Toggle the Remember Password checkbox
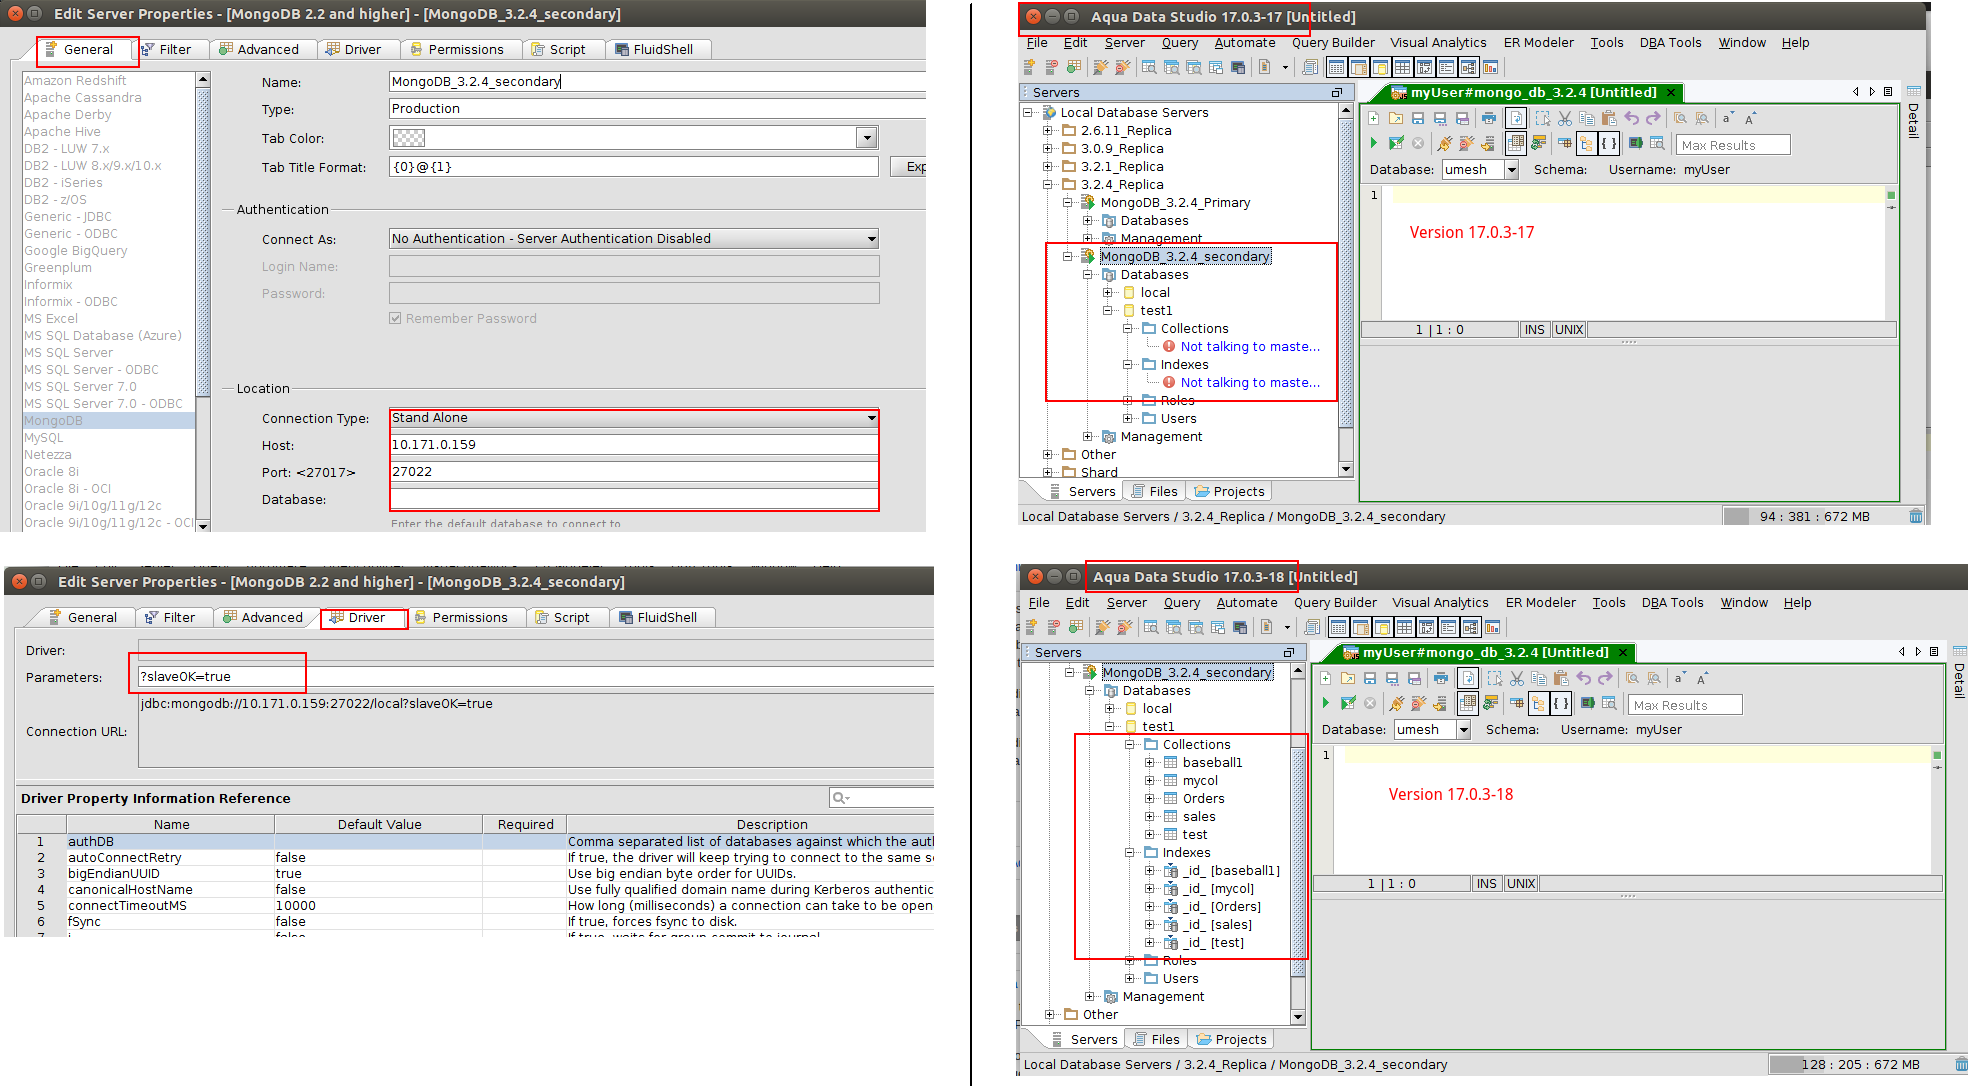This screenshot has width=1968, height=1092. 396,319
